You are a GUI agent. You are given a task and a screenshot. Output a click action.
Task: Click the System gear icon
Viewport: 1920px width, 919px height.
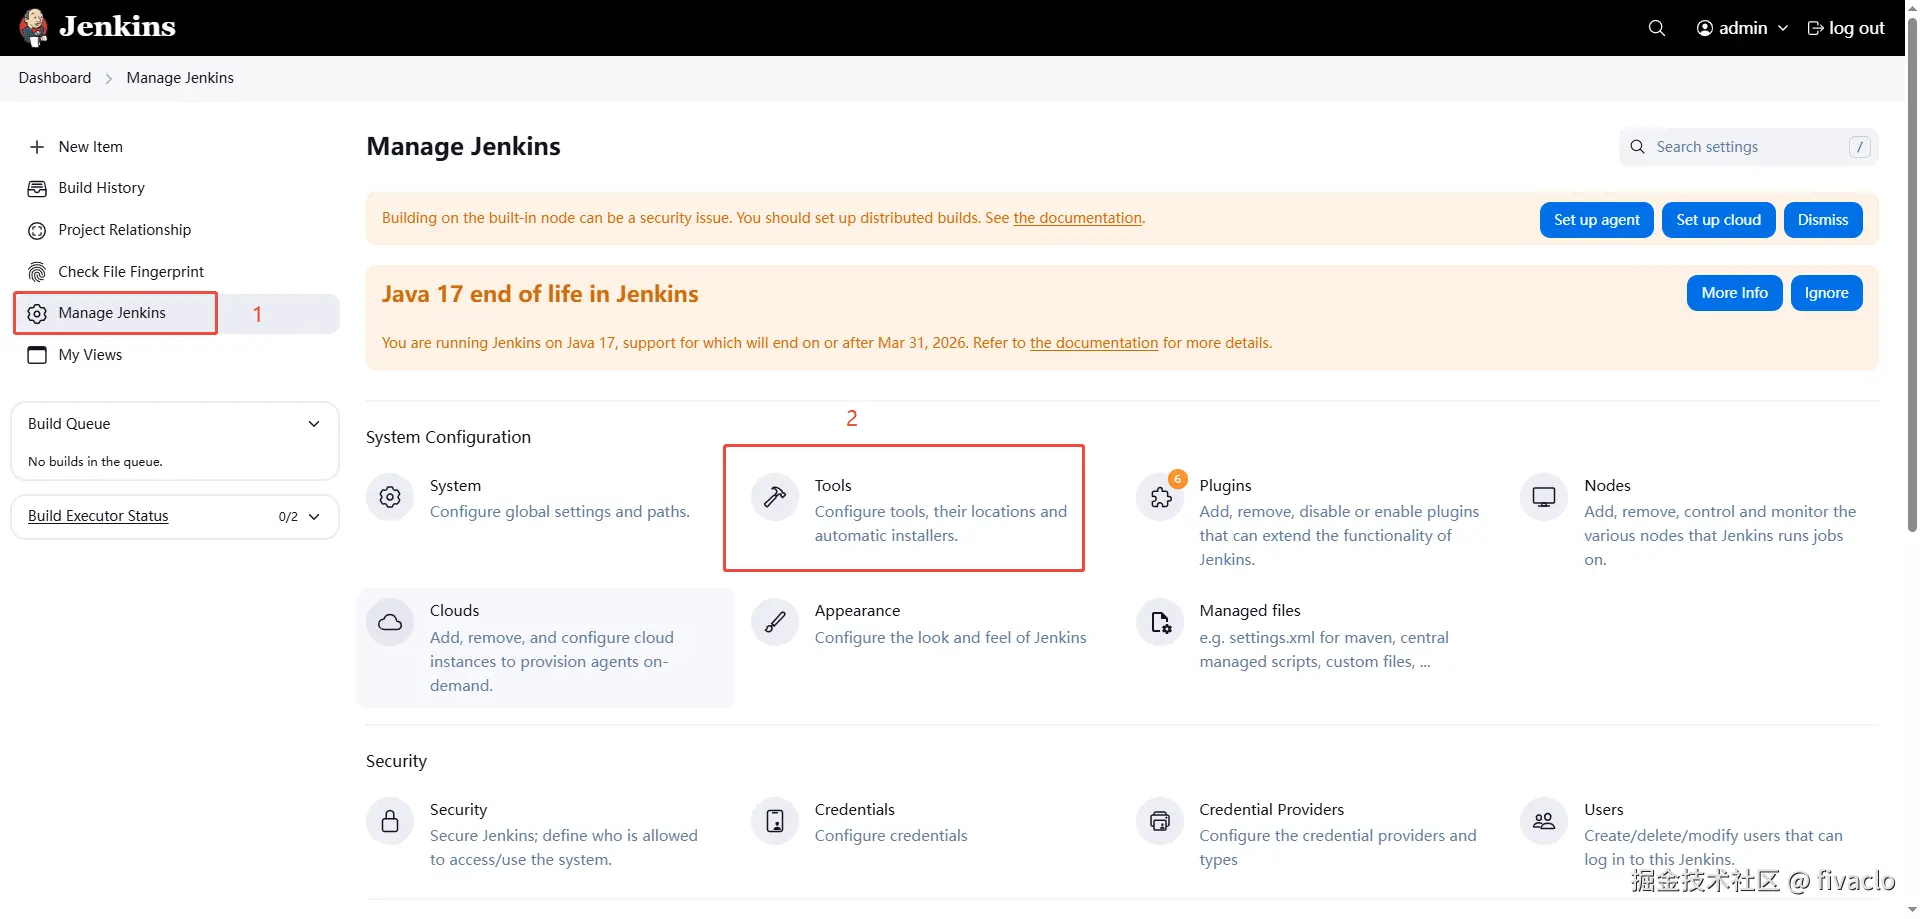(x=390, y=497)
